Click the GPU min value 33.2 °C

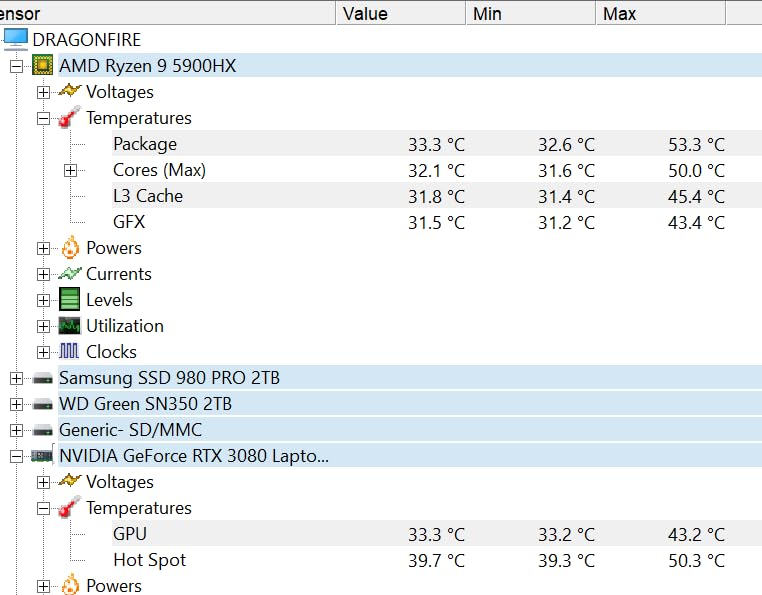[566, 535]
